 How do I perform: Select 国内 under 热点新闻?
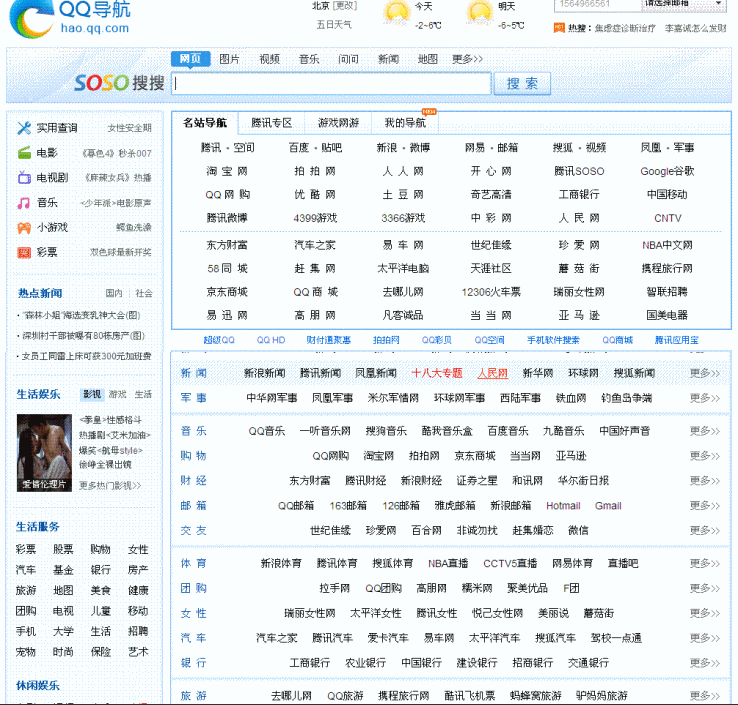[x=114, y=293]
